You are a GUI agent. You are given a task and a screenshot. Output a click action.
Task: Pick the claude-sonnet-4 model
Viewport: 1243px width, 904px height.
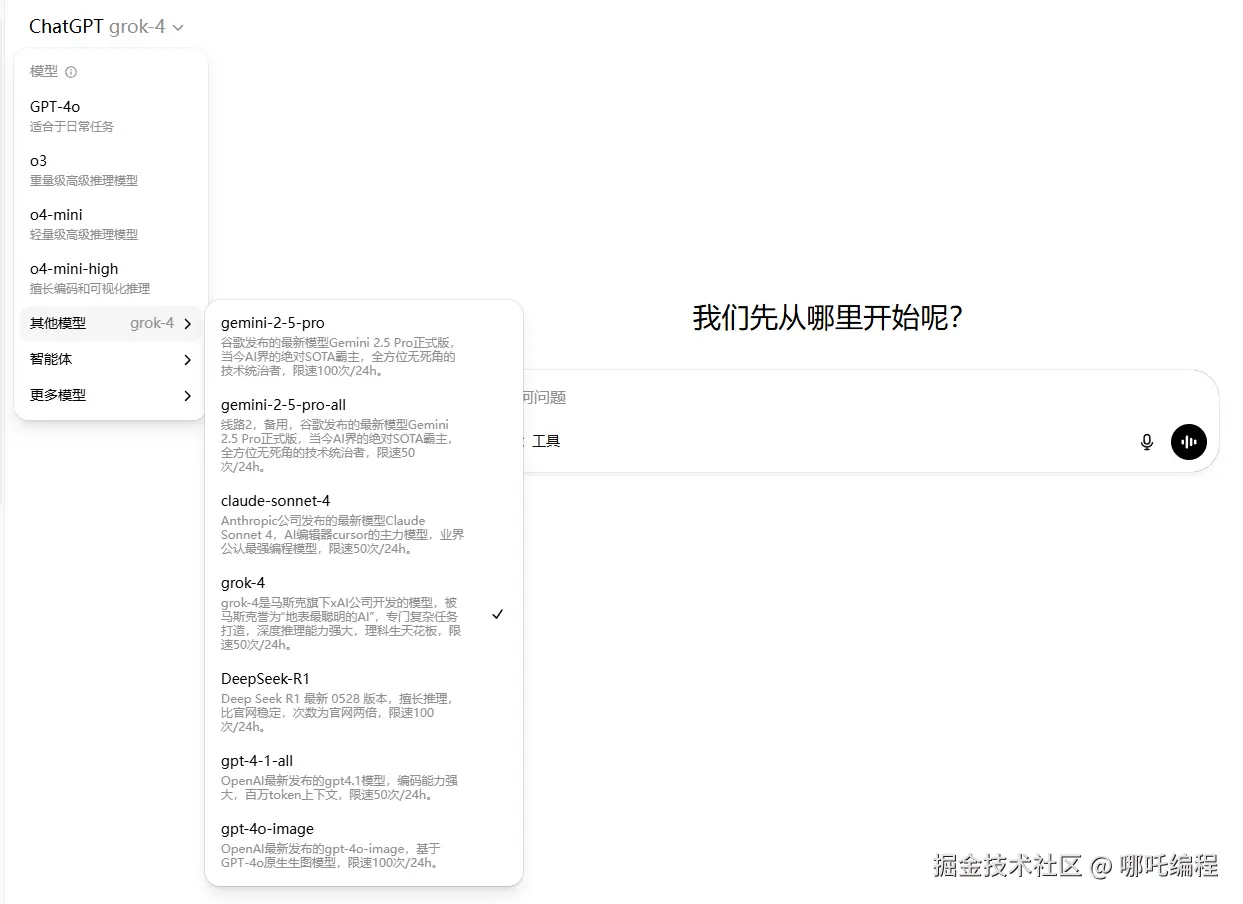363,524
